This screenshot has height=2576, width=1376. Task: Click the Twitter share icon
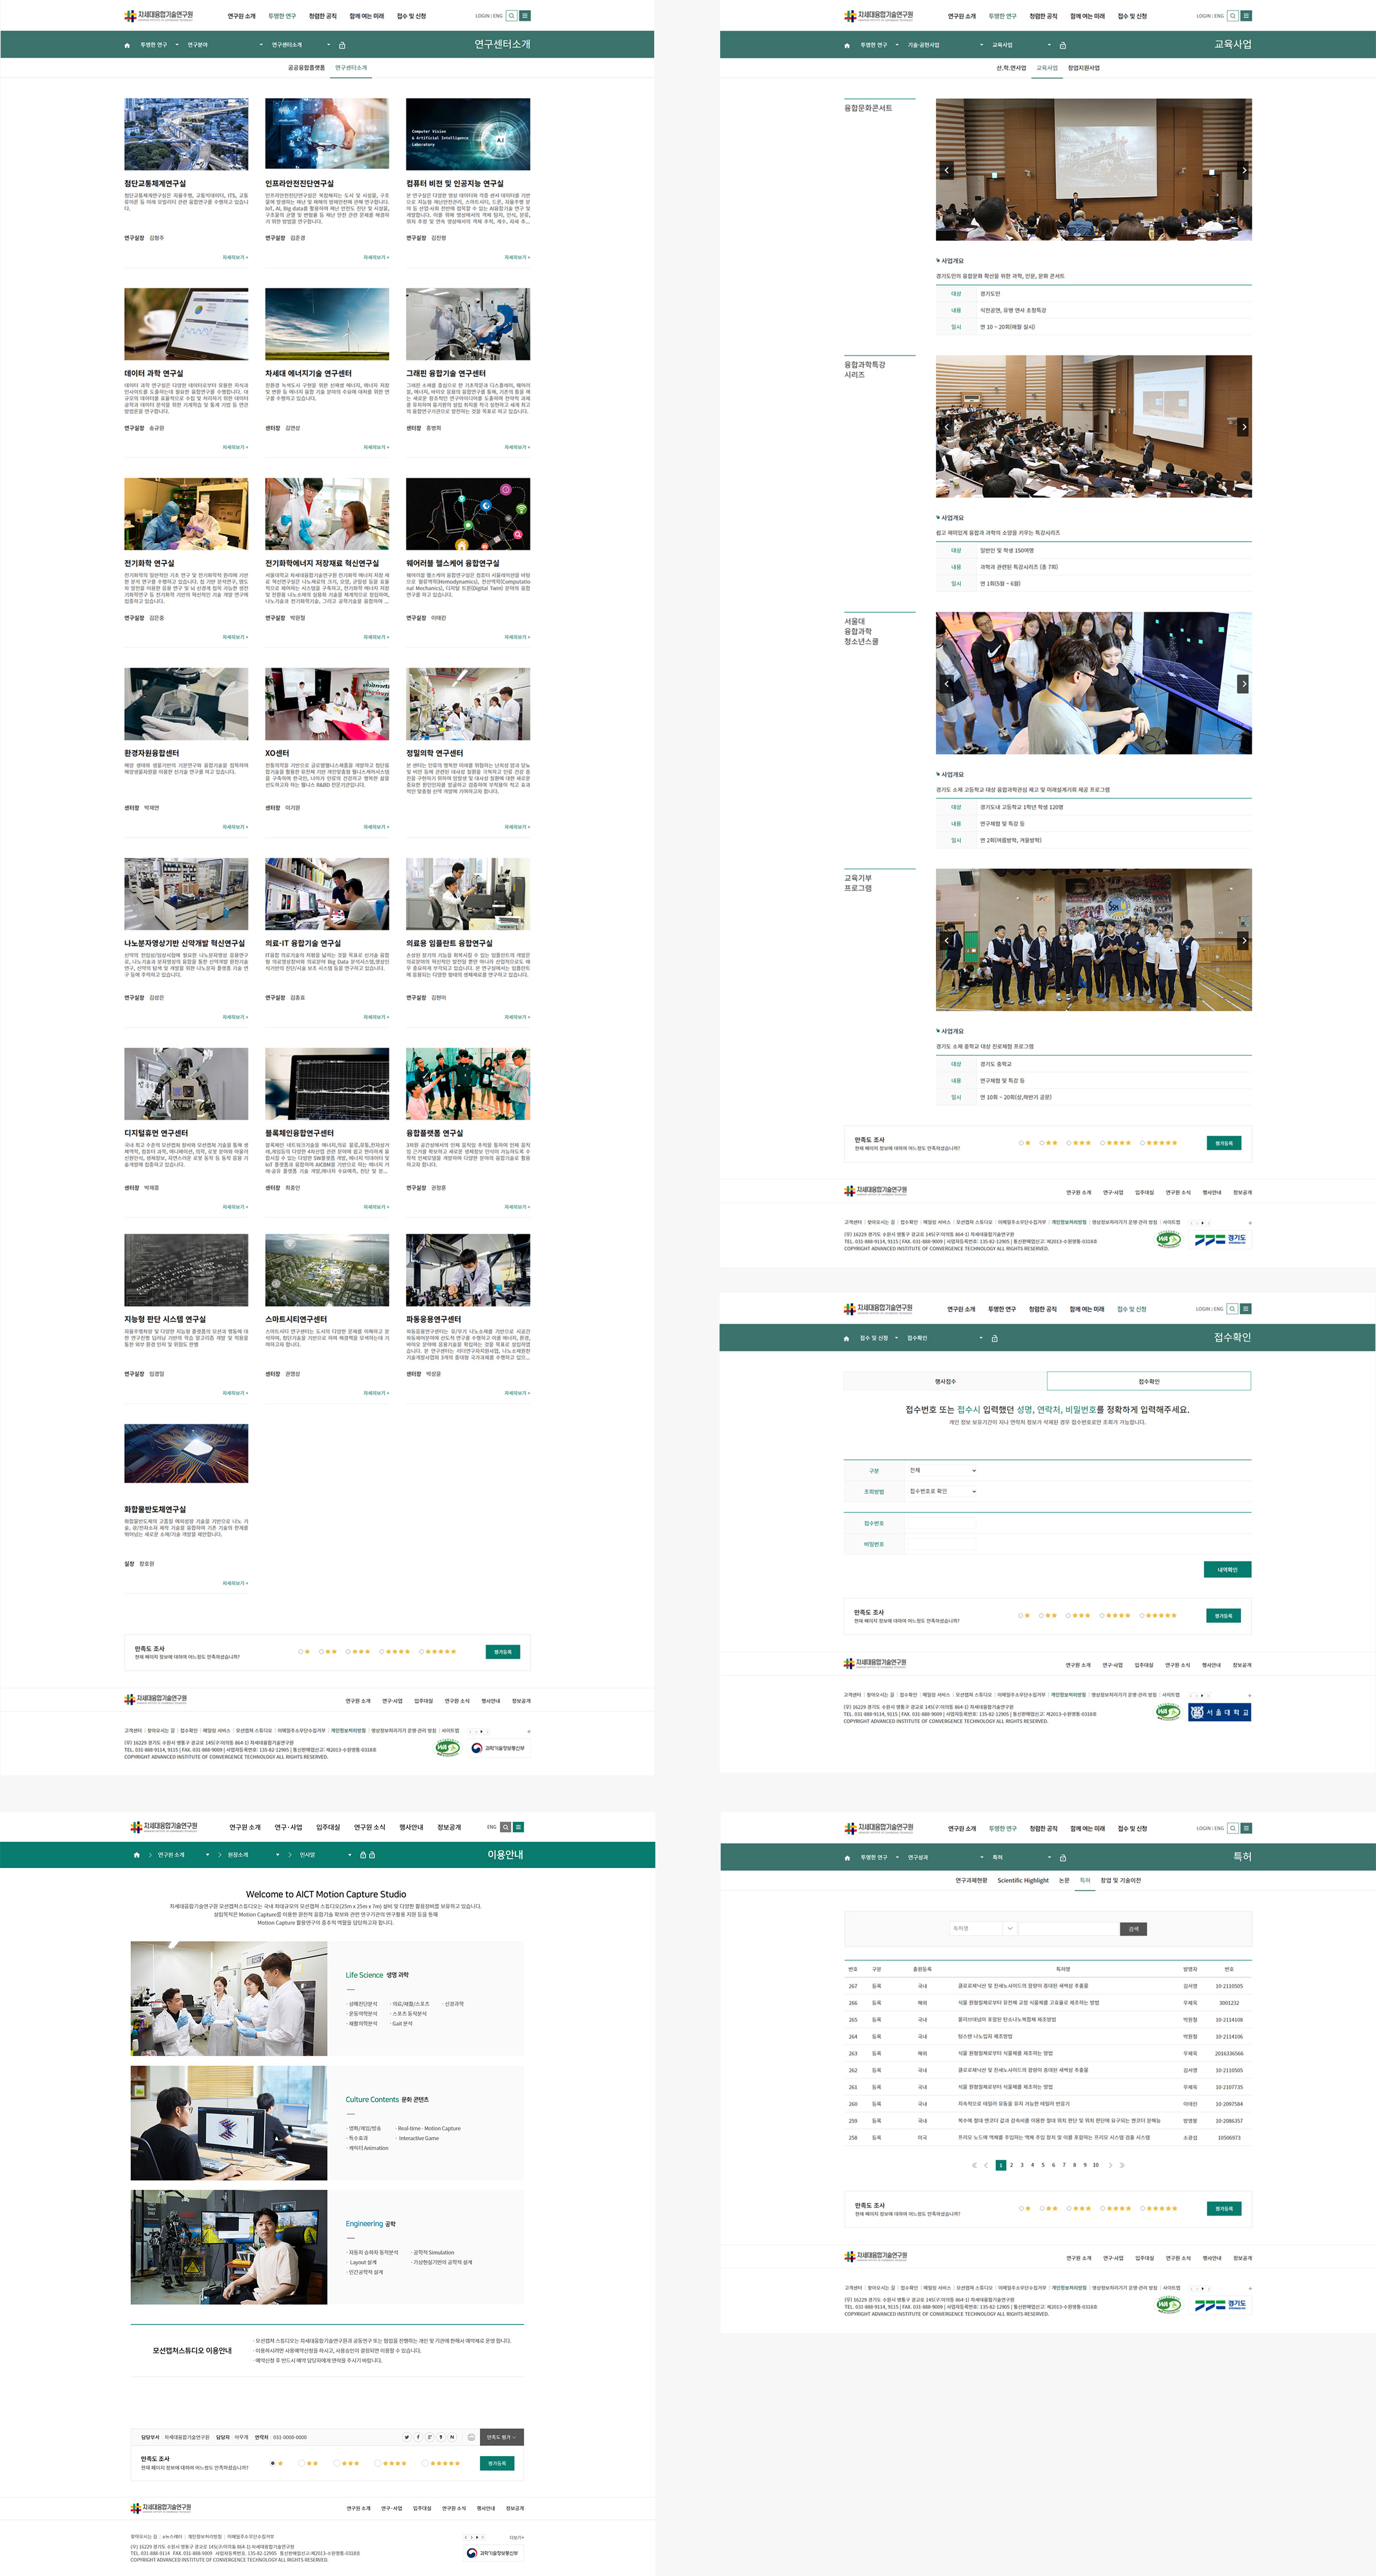[x=407, y=2437]
